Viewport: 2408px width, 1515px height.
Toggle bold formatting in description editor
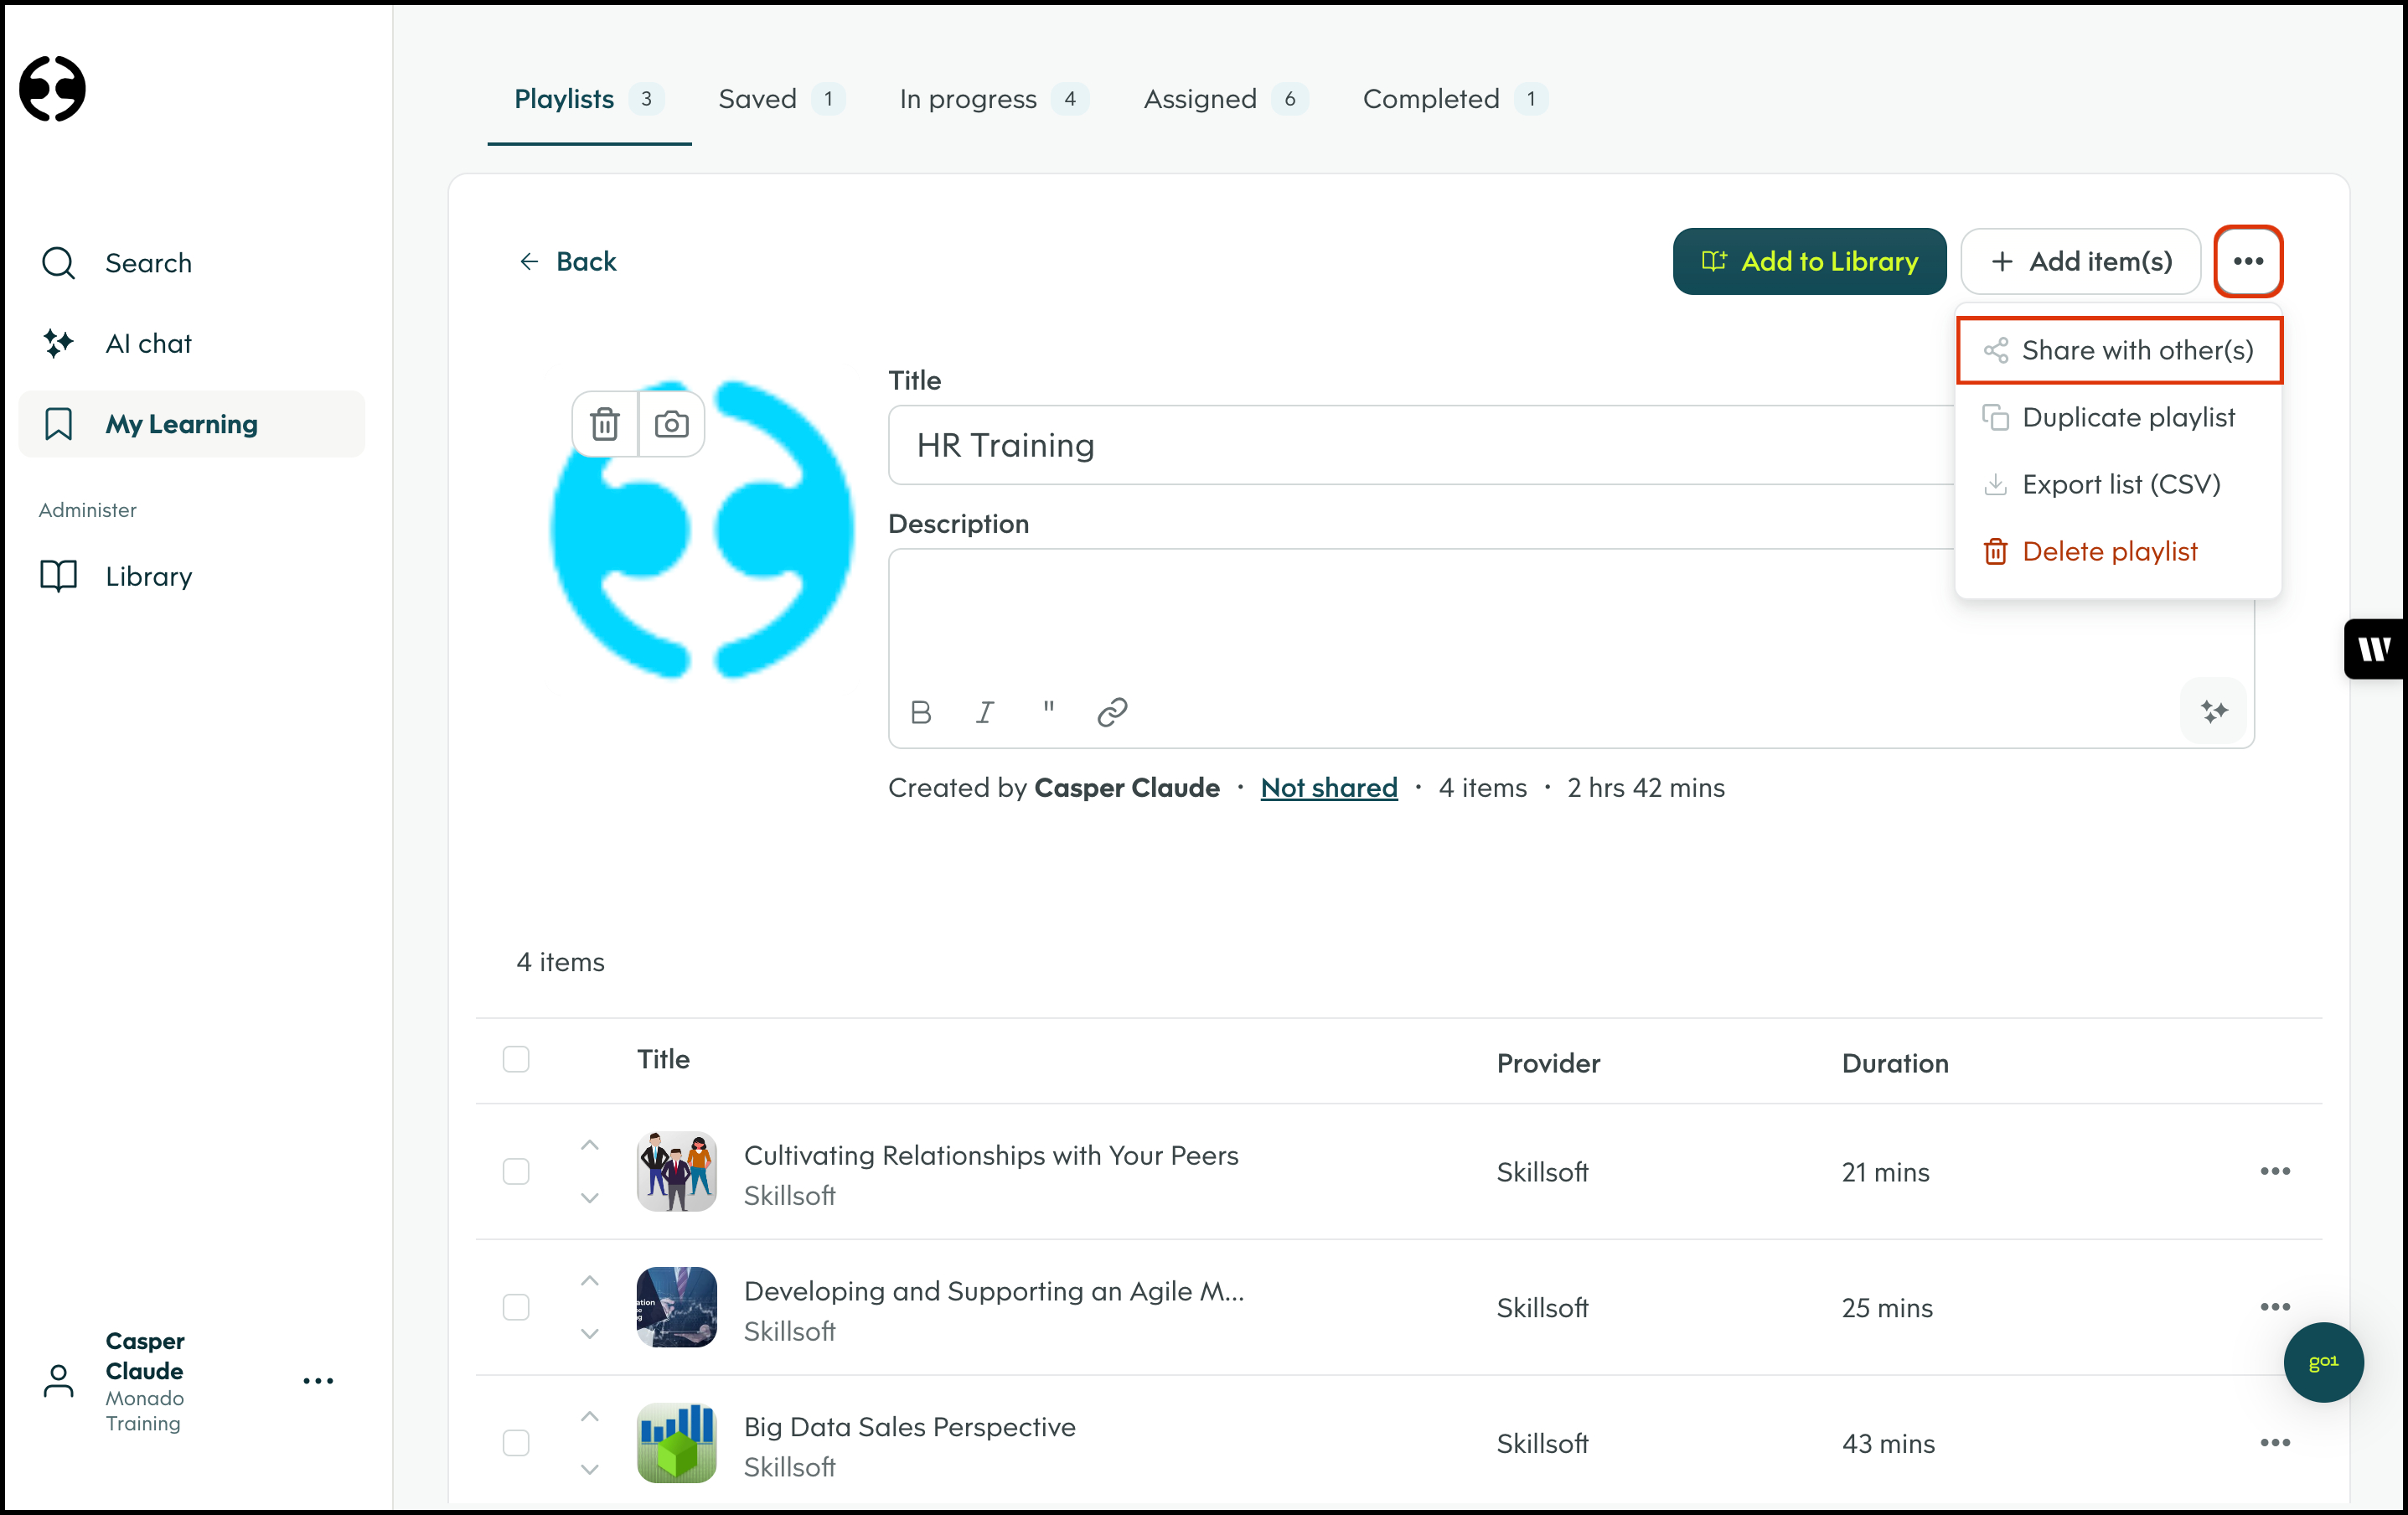[921, 713]
